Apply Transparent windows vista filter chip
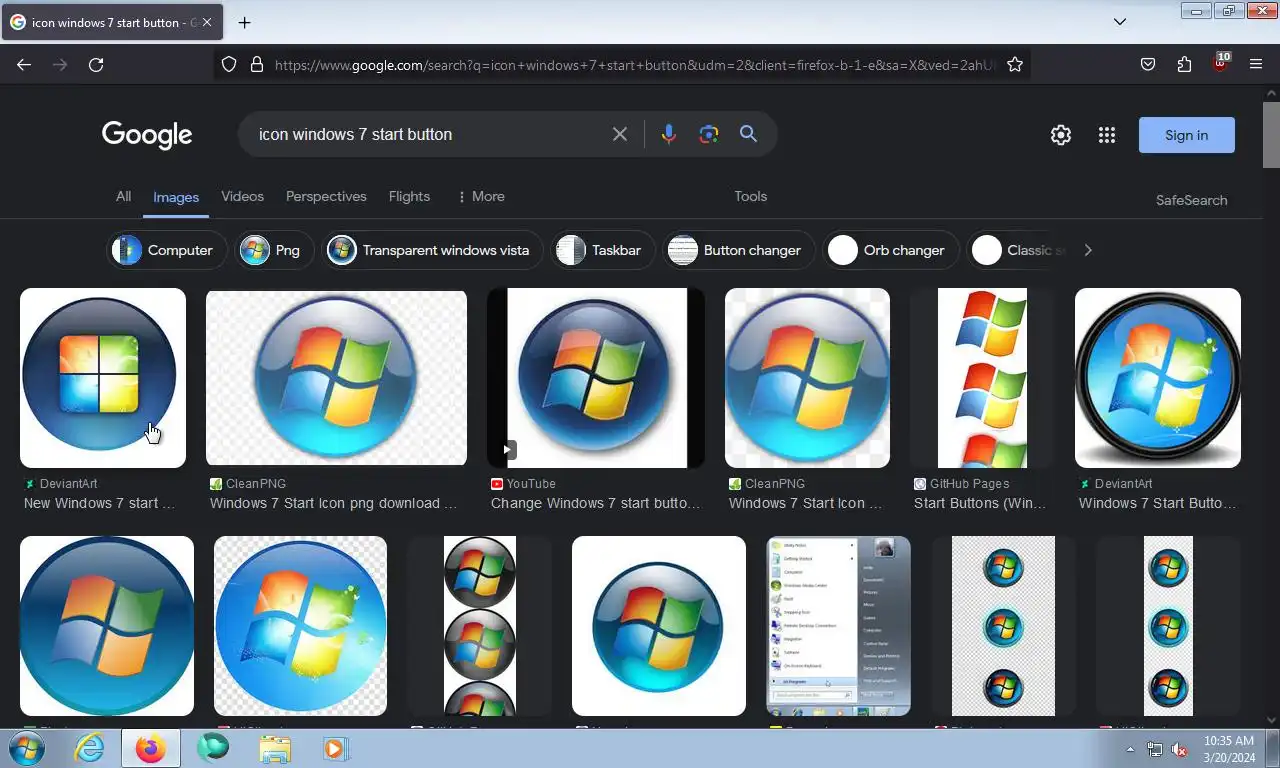The height and width of the screenshot is (768, 1280). 432,250
